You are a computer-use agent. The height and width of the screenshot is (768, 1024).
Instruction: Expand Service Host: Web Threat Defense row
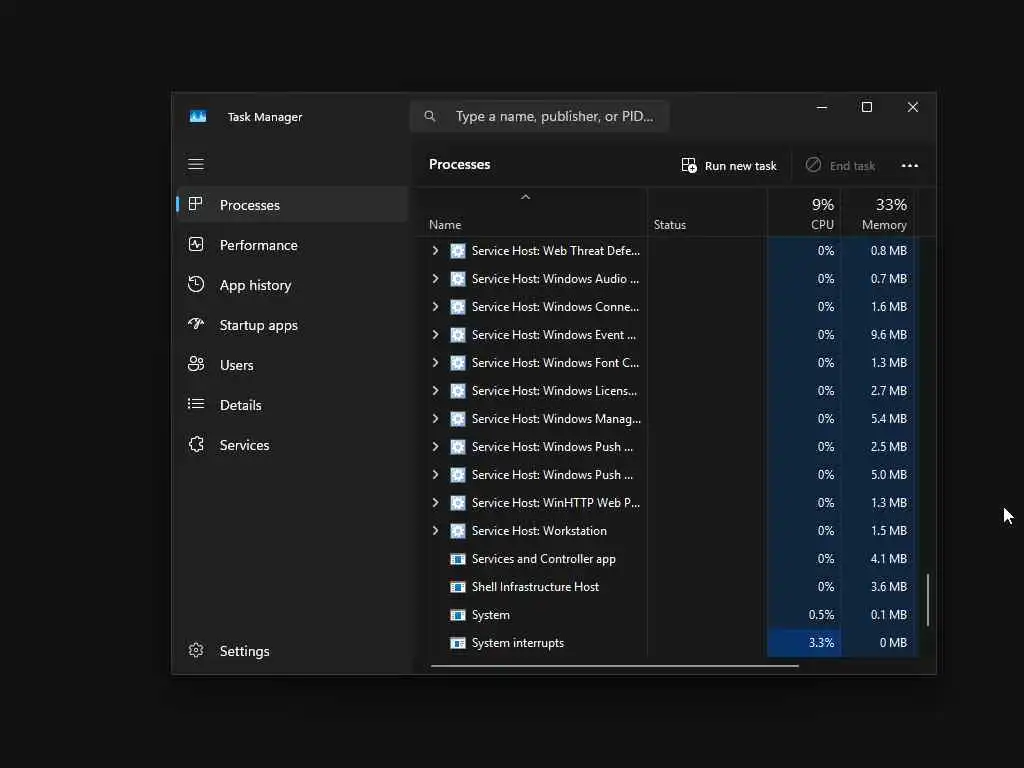[x=436, y=251]
